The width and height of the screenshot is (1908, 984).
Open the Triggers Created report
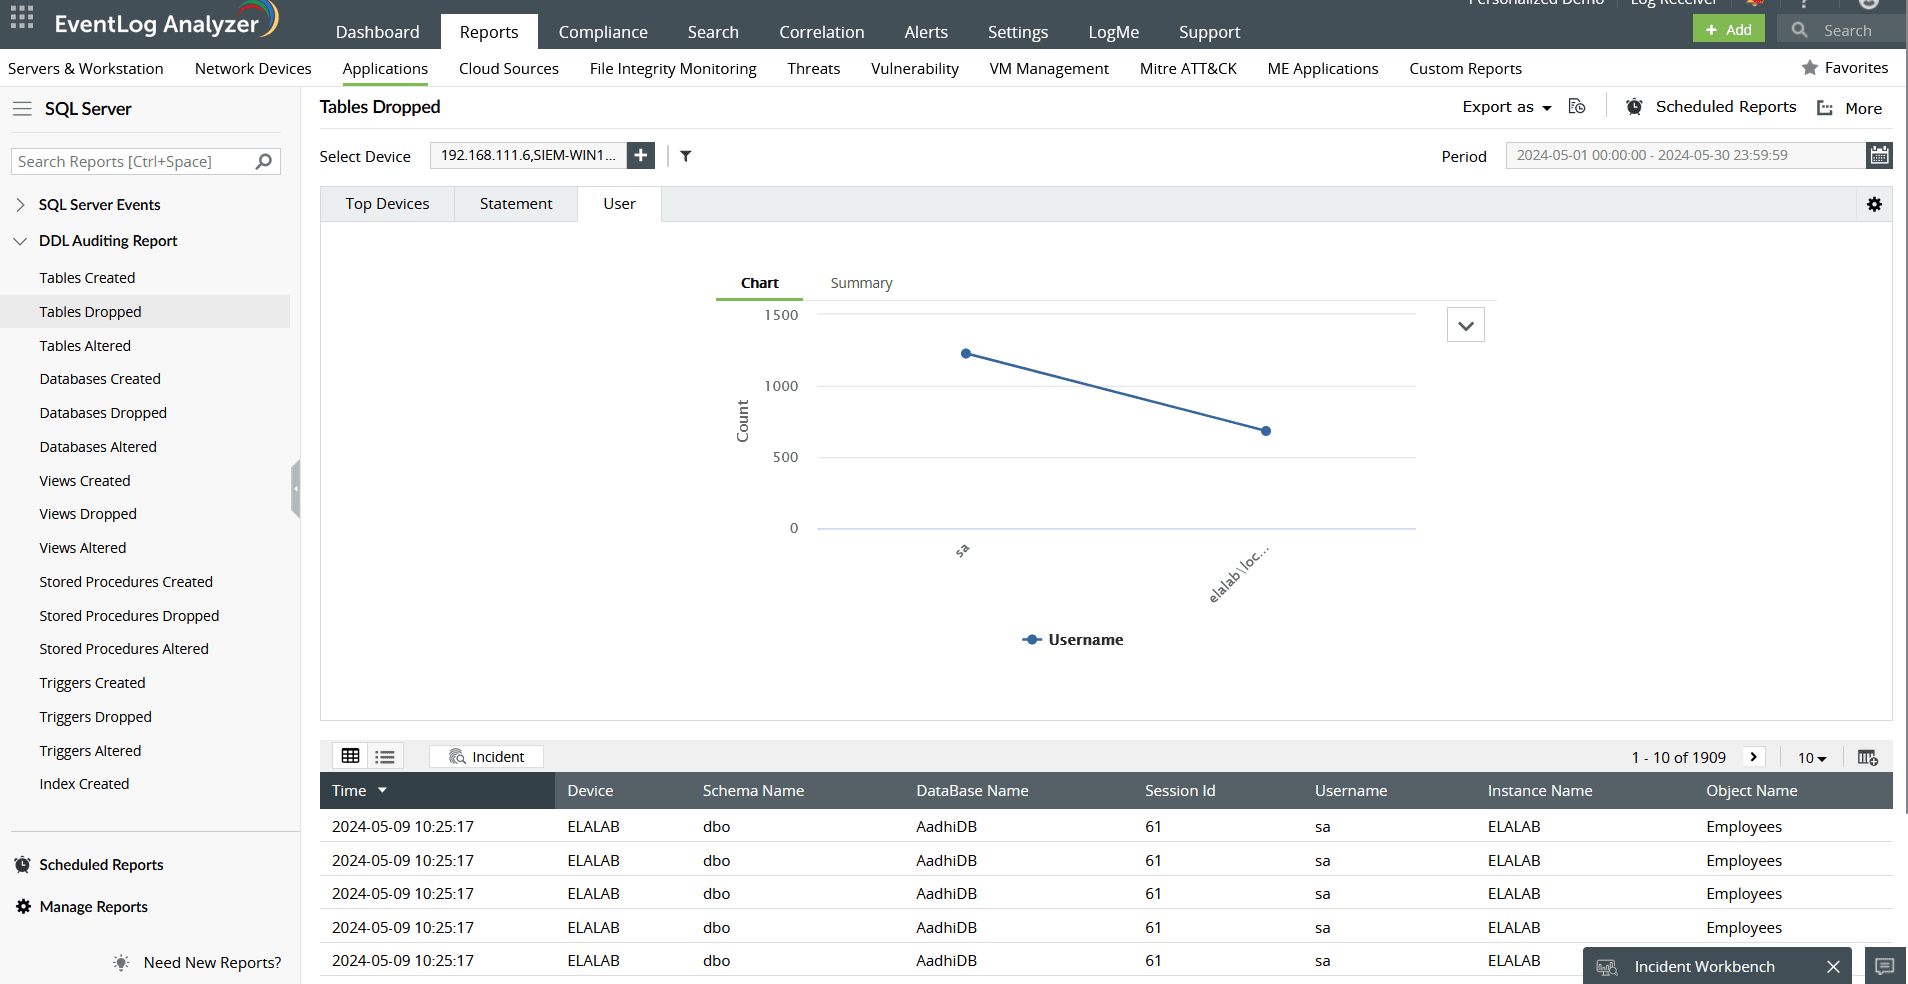point(93,683)
